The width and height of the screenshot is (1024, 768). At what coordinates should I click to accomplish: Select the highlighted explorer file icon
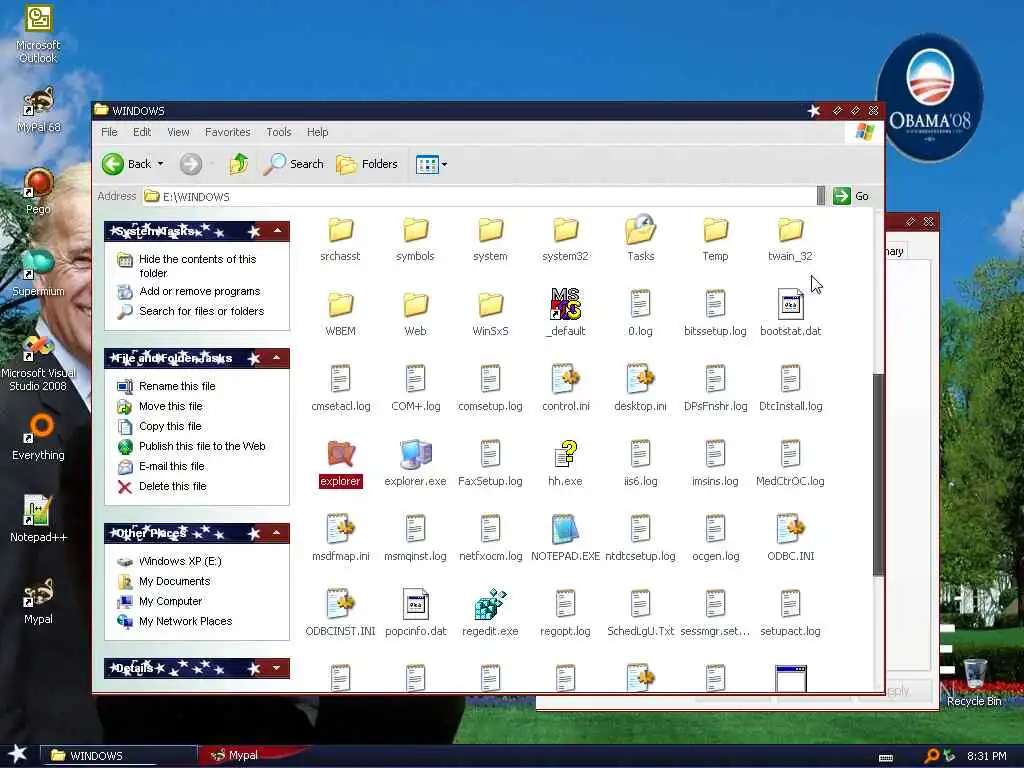[340, 455]
